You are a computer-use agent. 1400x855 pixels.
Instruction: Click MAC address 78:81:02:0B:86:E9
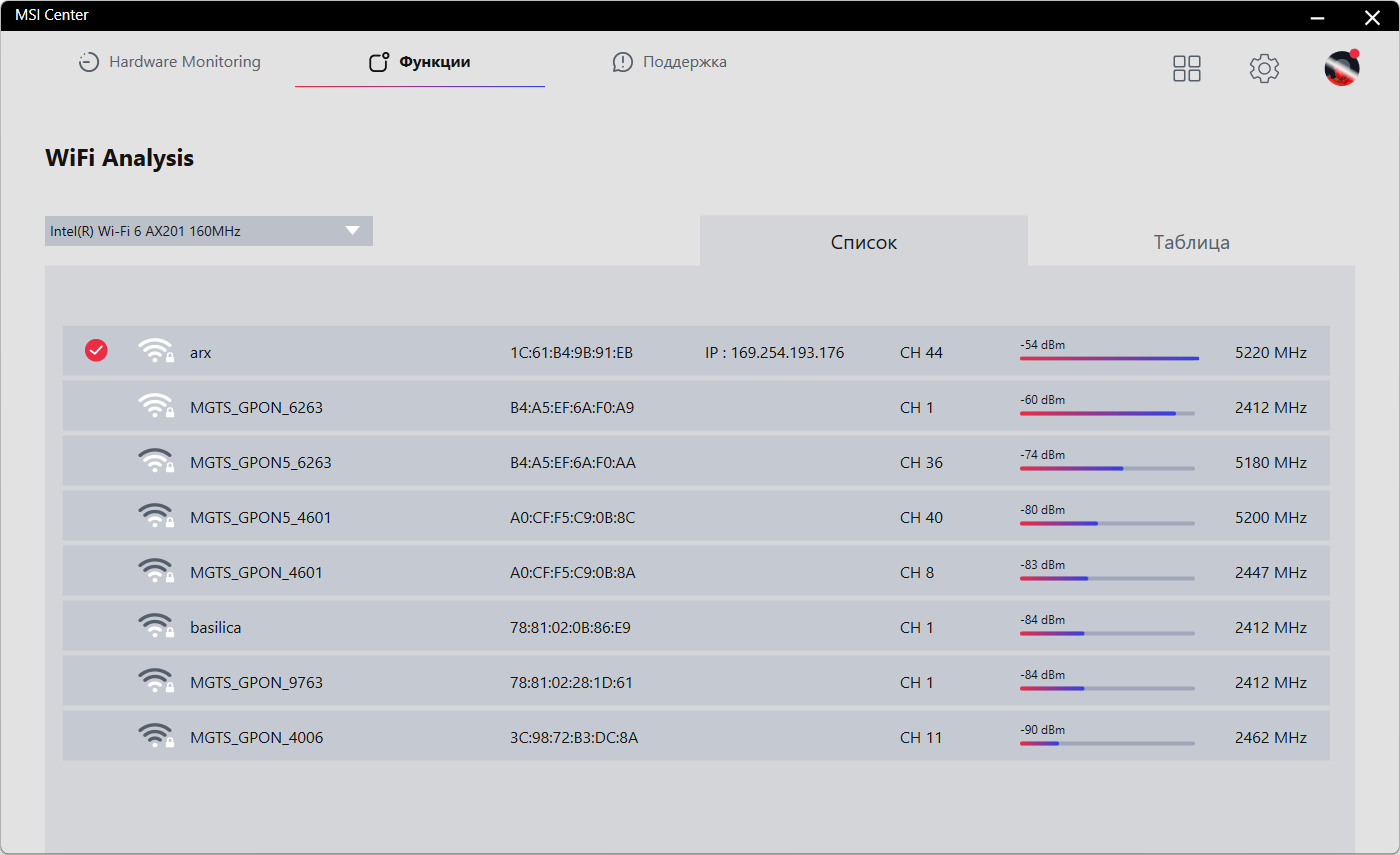click(x=570, y=628)
